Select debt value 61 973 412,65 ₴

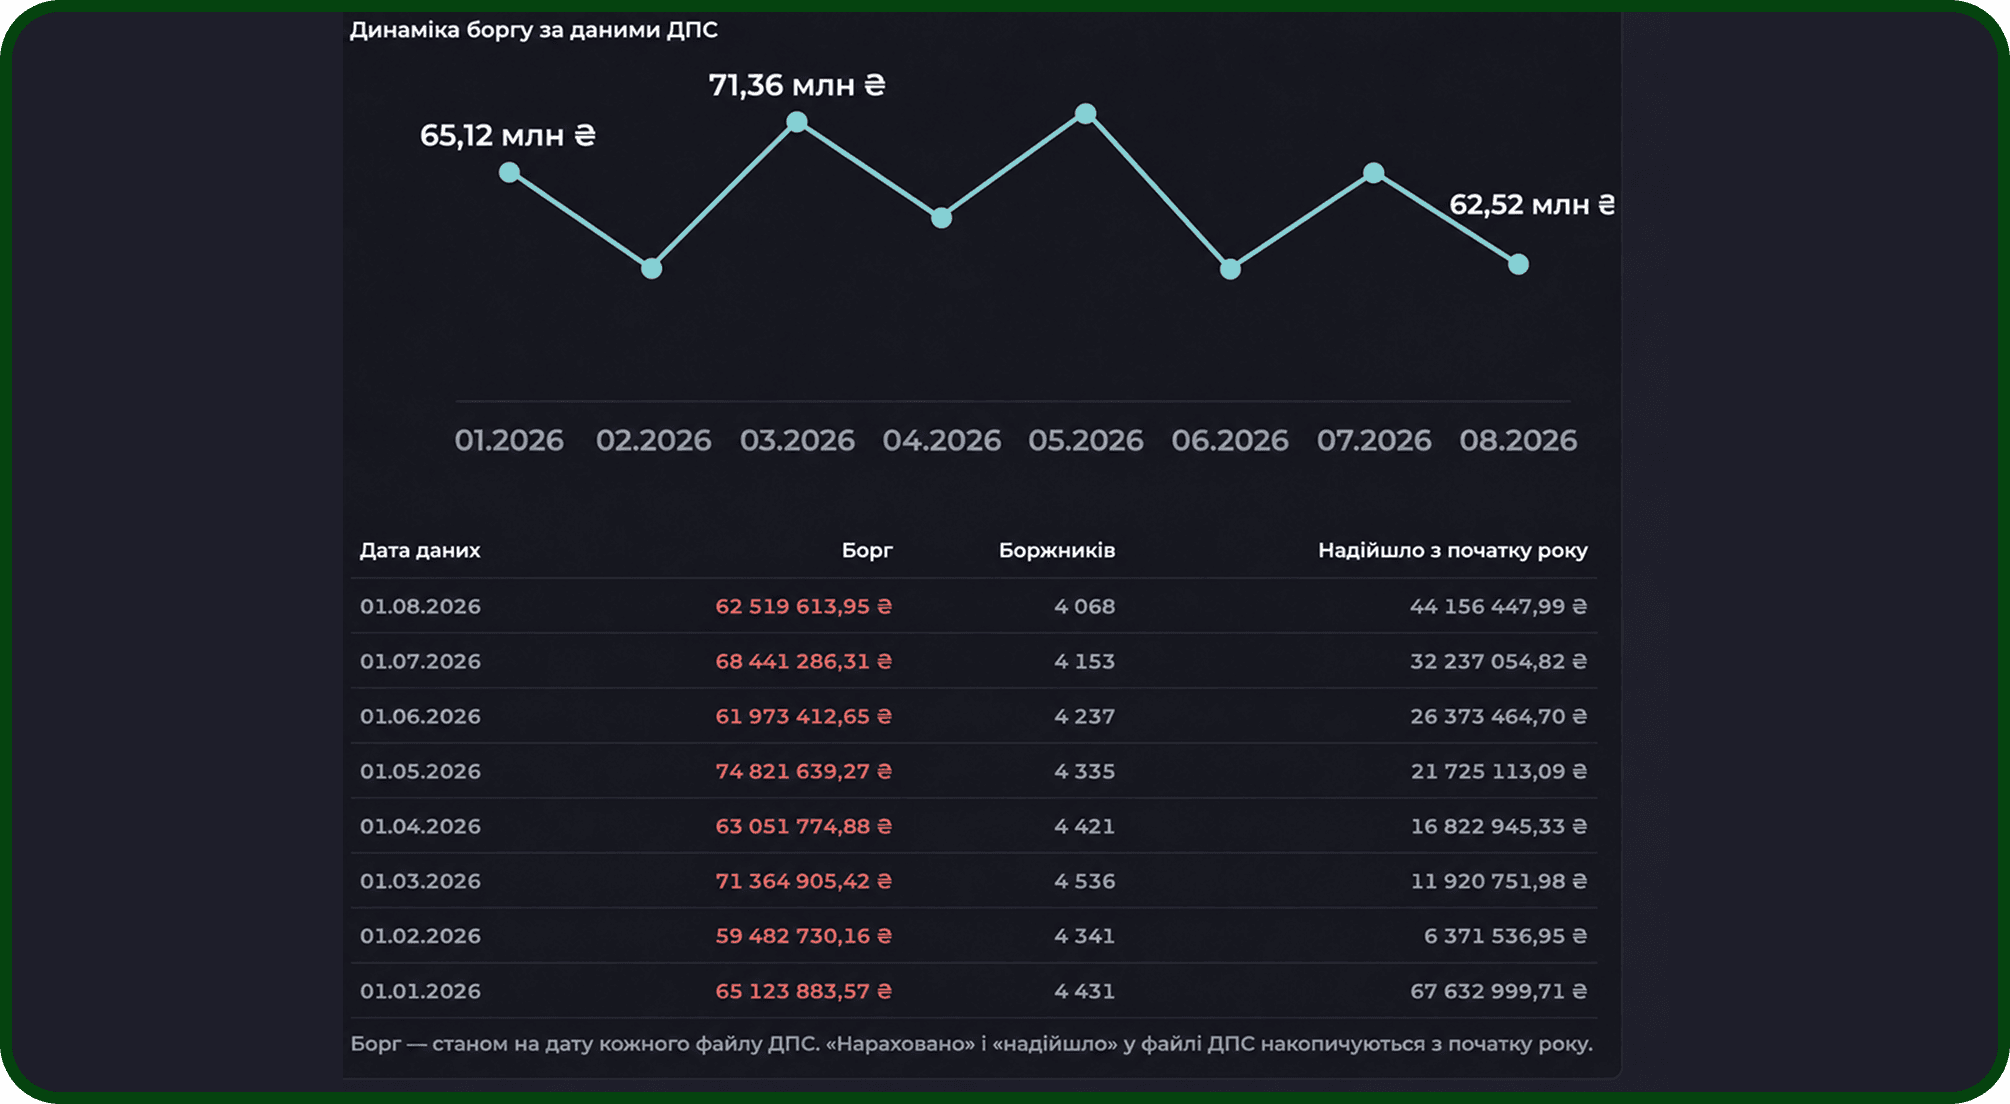coord(804,716)
